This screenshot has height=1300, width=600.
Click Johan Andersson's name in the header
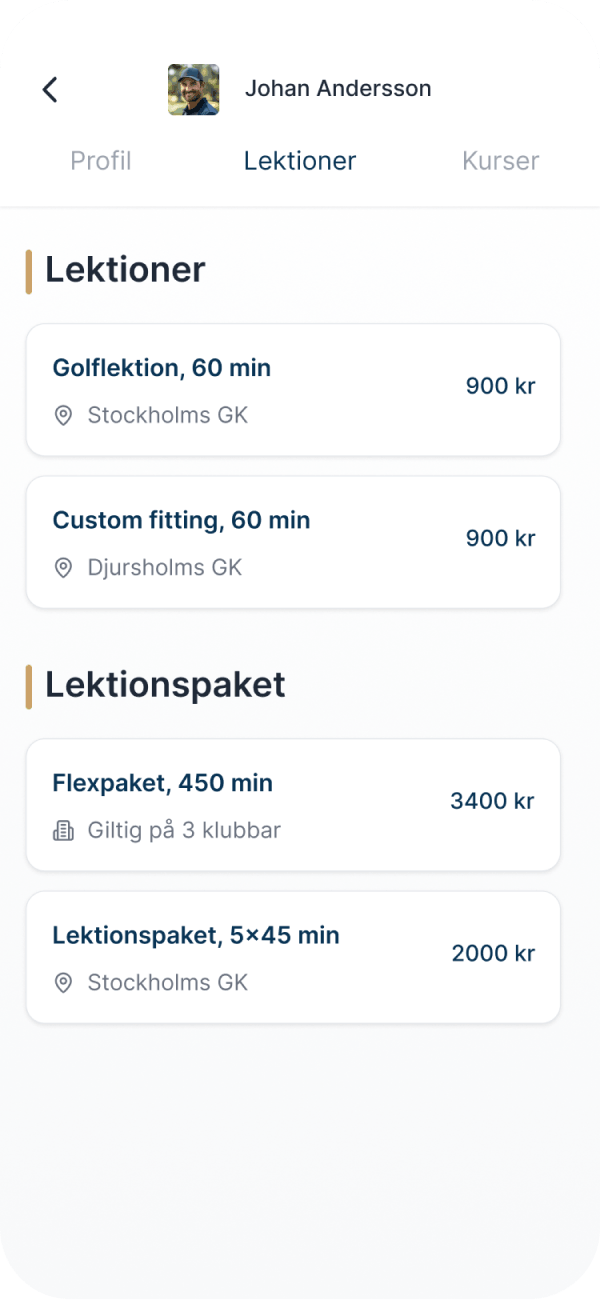pyautogui.click(x=337, y=88)
